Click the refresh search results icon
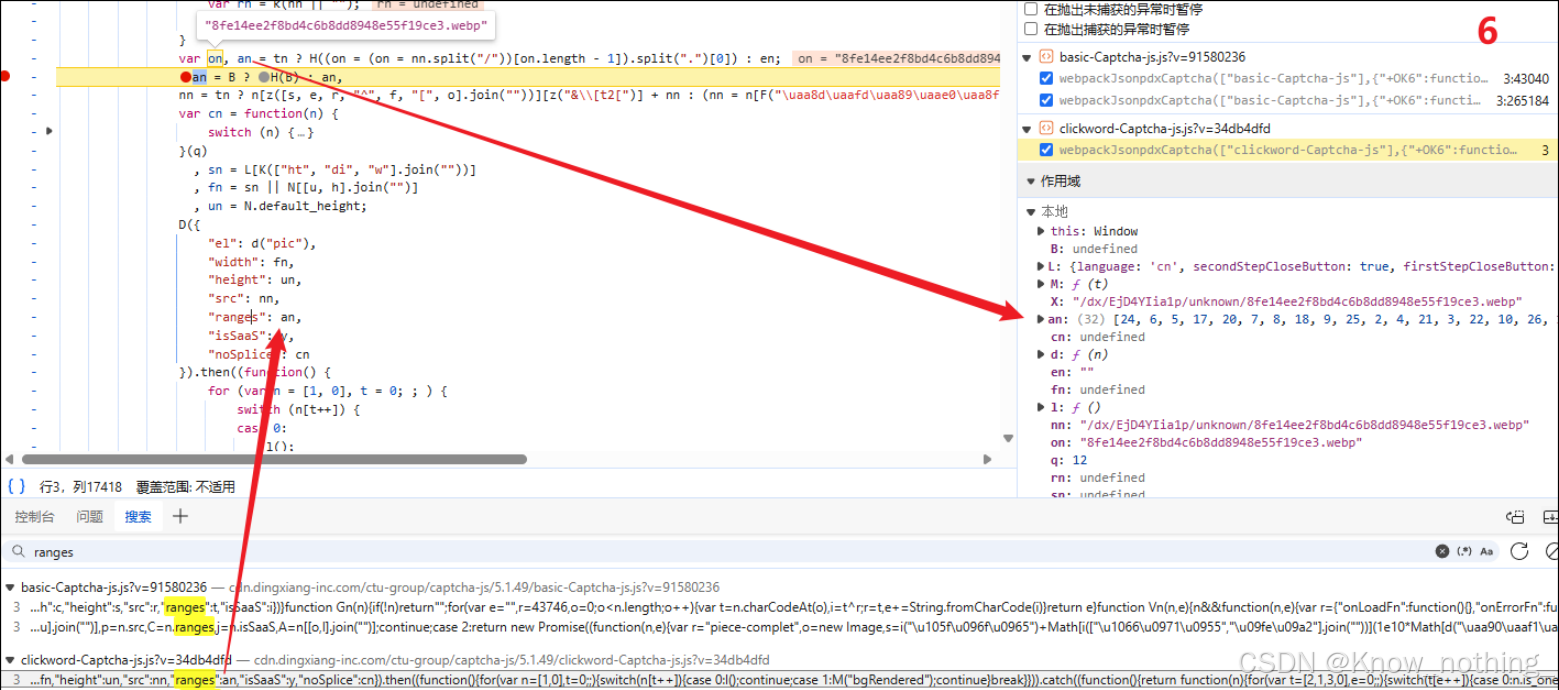The image size is (1559, 690). (1519, 551)
